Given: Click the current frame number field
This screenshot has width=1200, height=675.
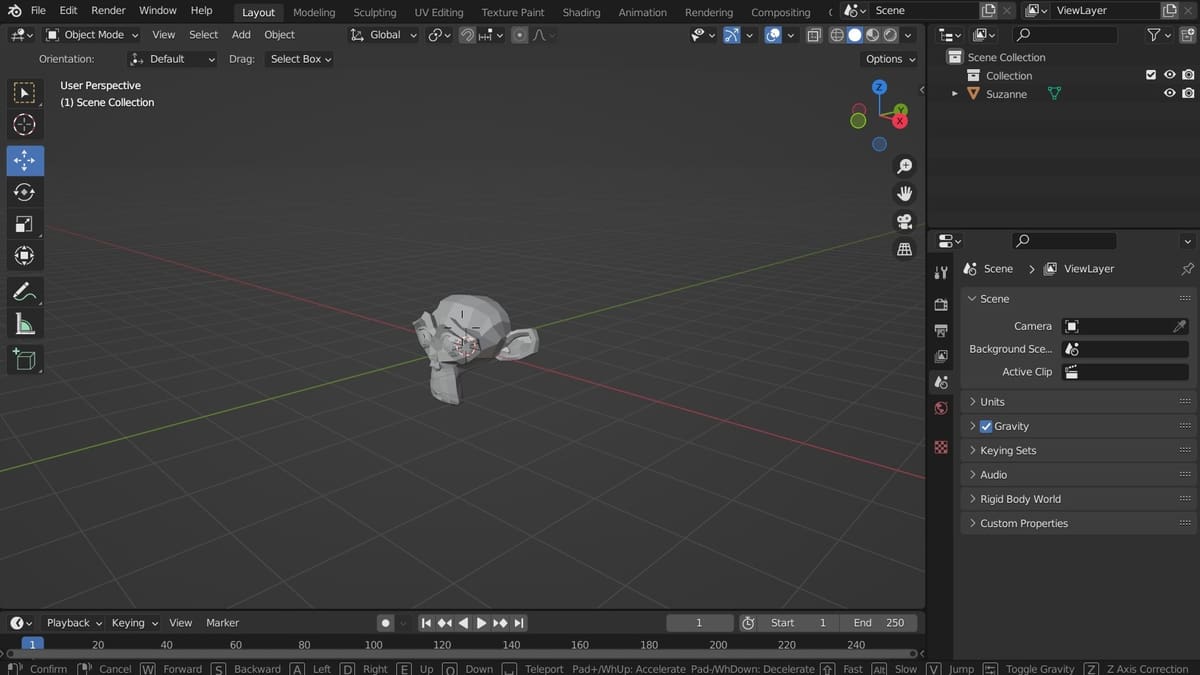Looking at the screenshot, I should (x=699, y=623).
